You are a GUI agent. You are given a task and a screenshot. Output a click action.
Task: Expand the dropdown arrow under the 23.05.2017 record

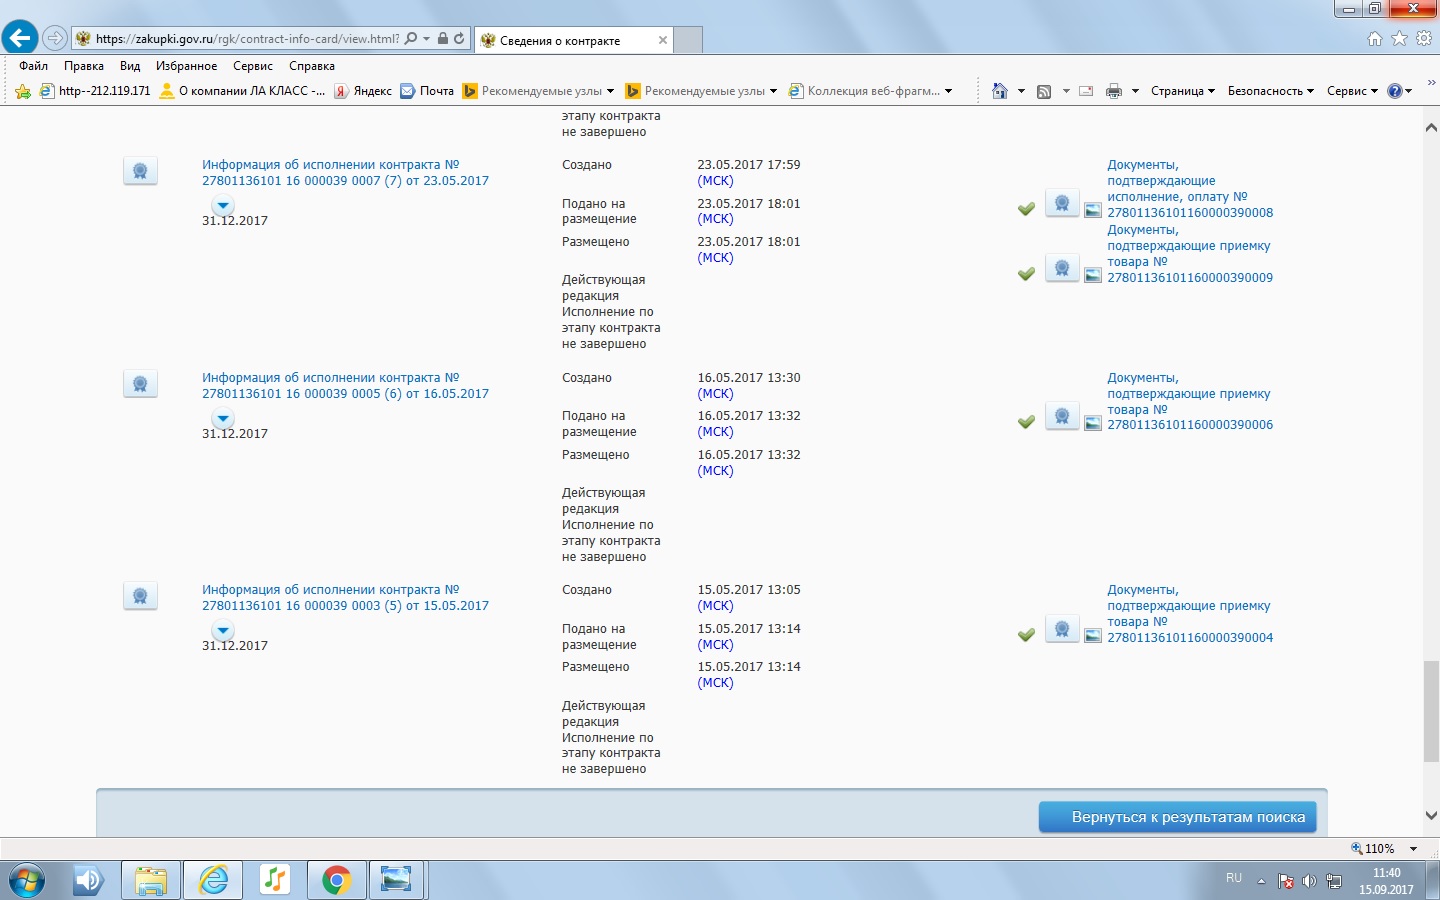(x=223, y=206)
